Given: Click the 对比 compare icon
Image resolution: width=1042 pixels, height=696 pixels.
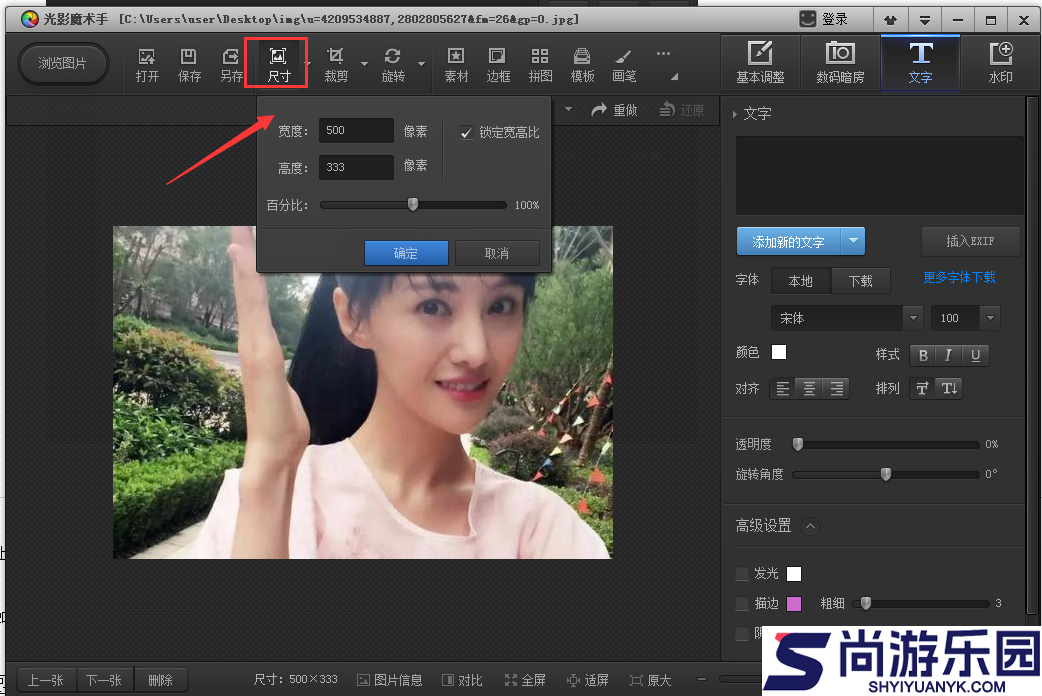Looking at the screenshot, I should point(463,680).
